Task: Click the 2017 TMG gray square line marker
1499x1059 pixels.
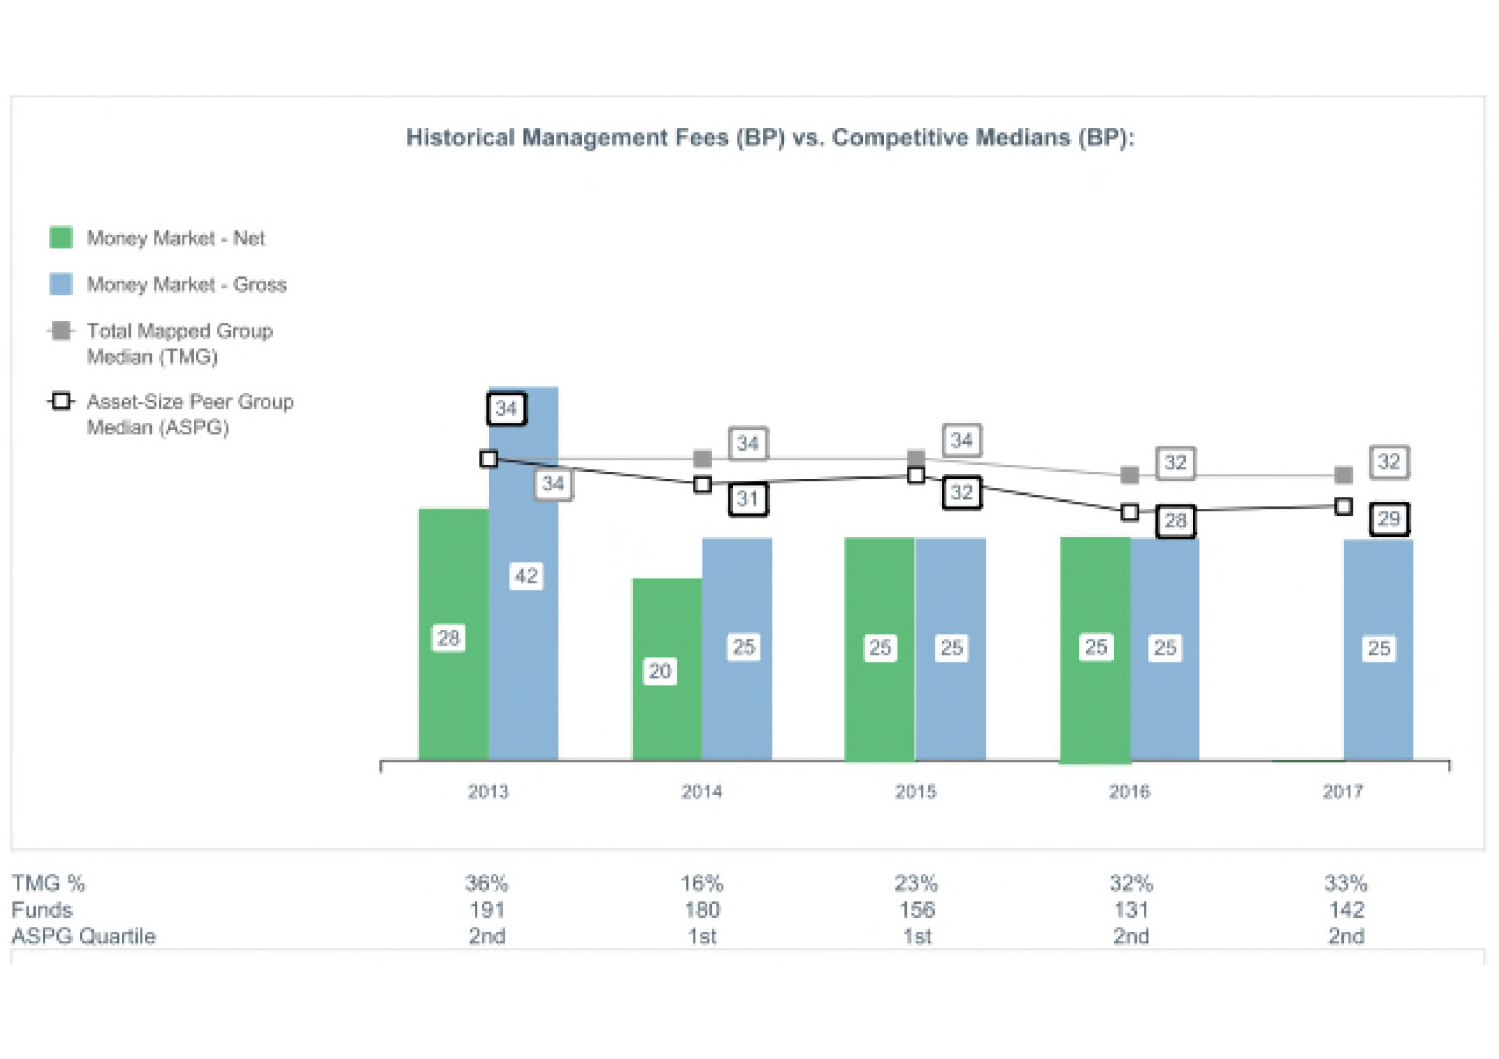Action: click(x=1344, y=475)
